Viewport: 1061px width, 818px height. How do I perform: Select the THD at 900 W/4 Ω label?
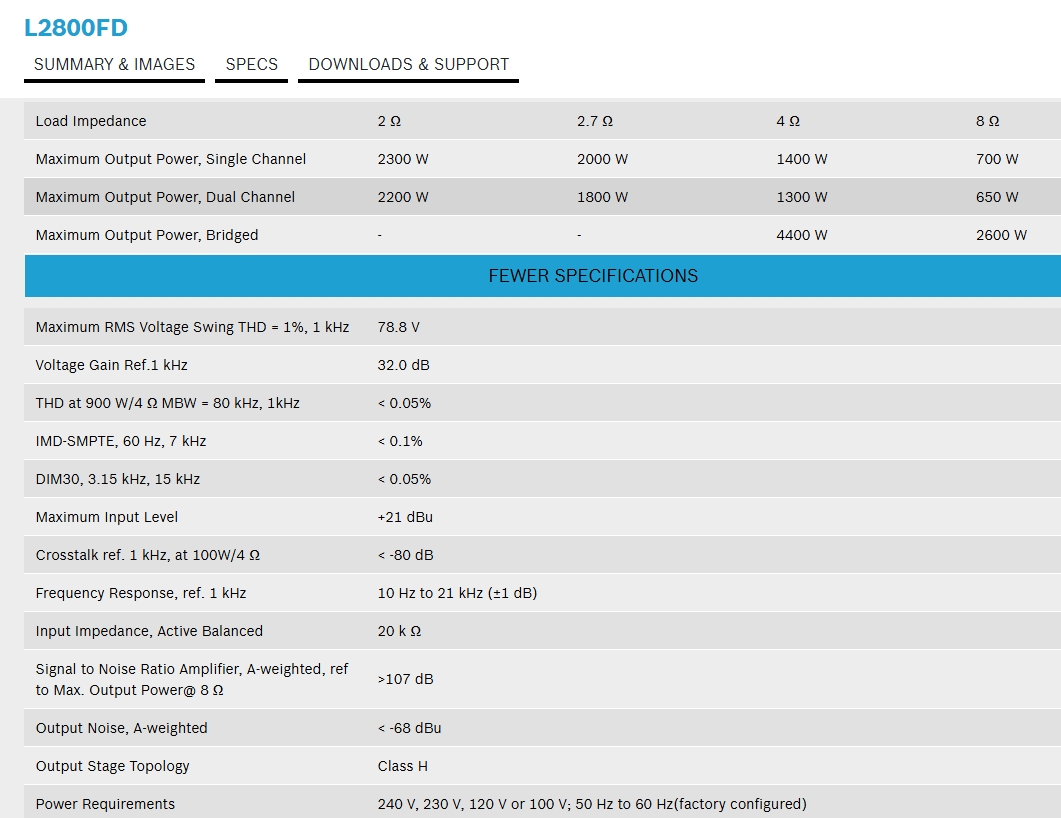[168, 403]
